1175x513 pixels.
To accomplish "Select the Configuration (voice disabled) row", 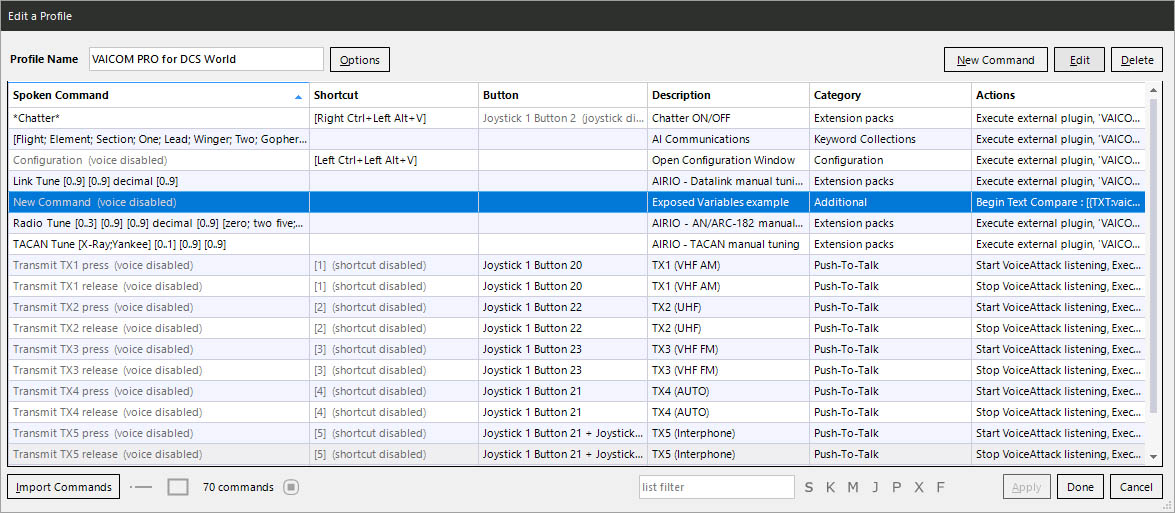I will tap(576, 160).
